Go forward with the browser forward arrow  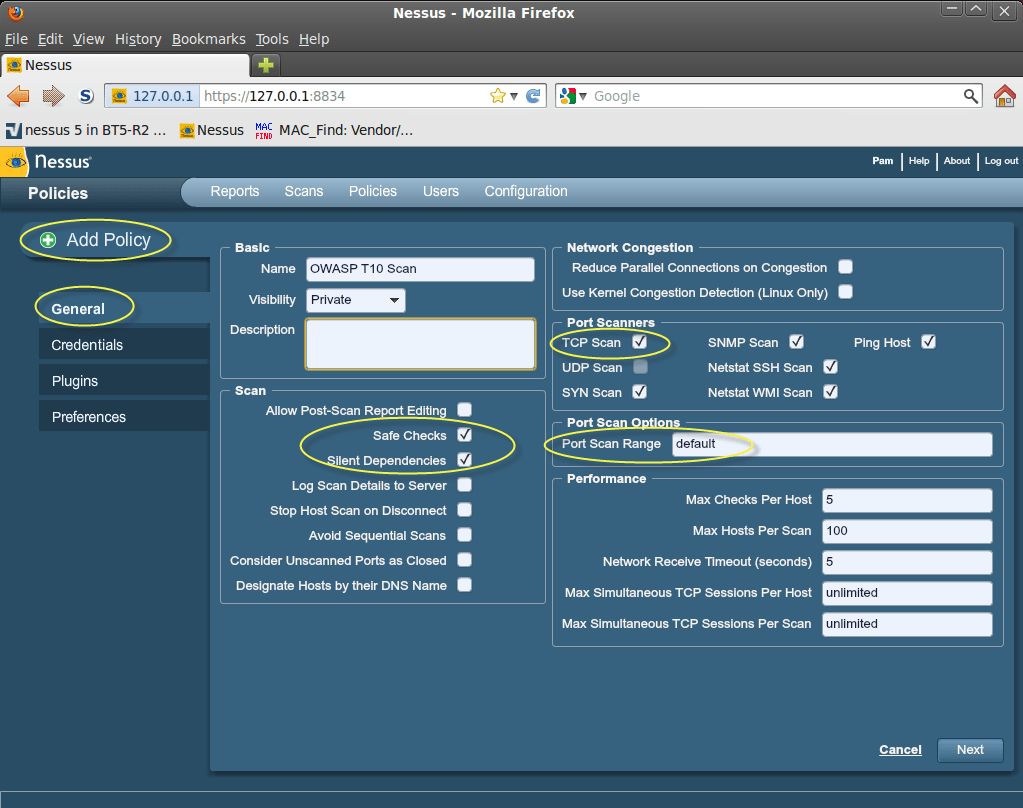[53, 96]
